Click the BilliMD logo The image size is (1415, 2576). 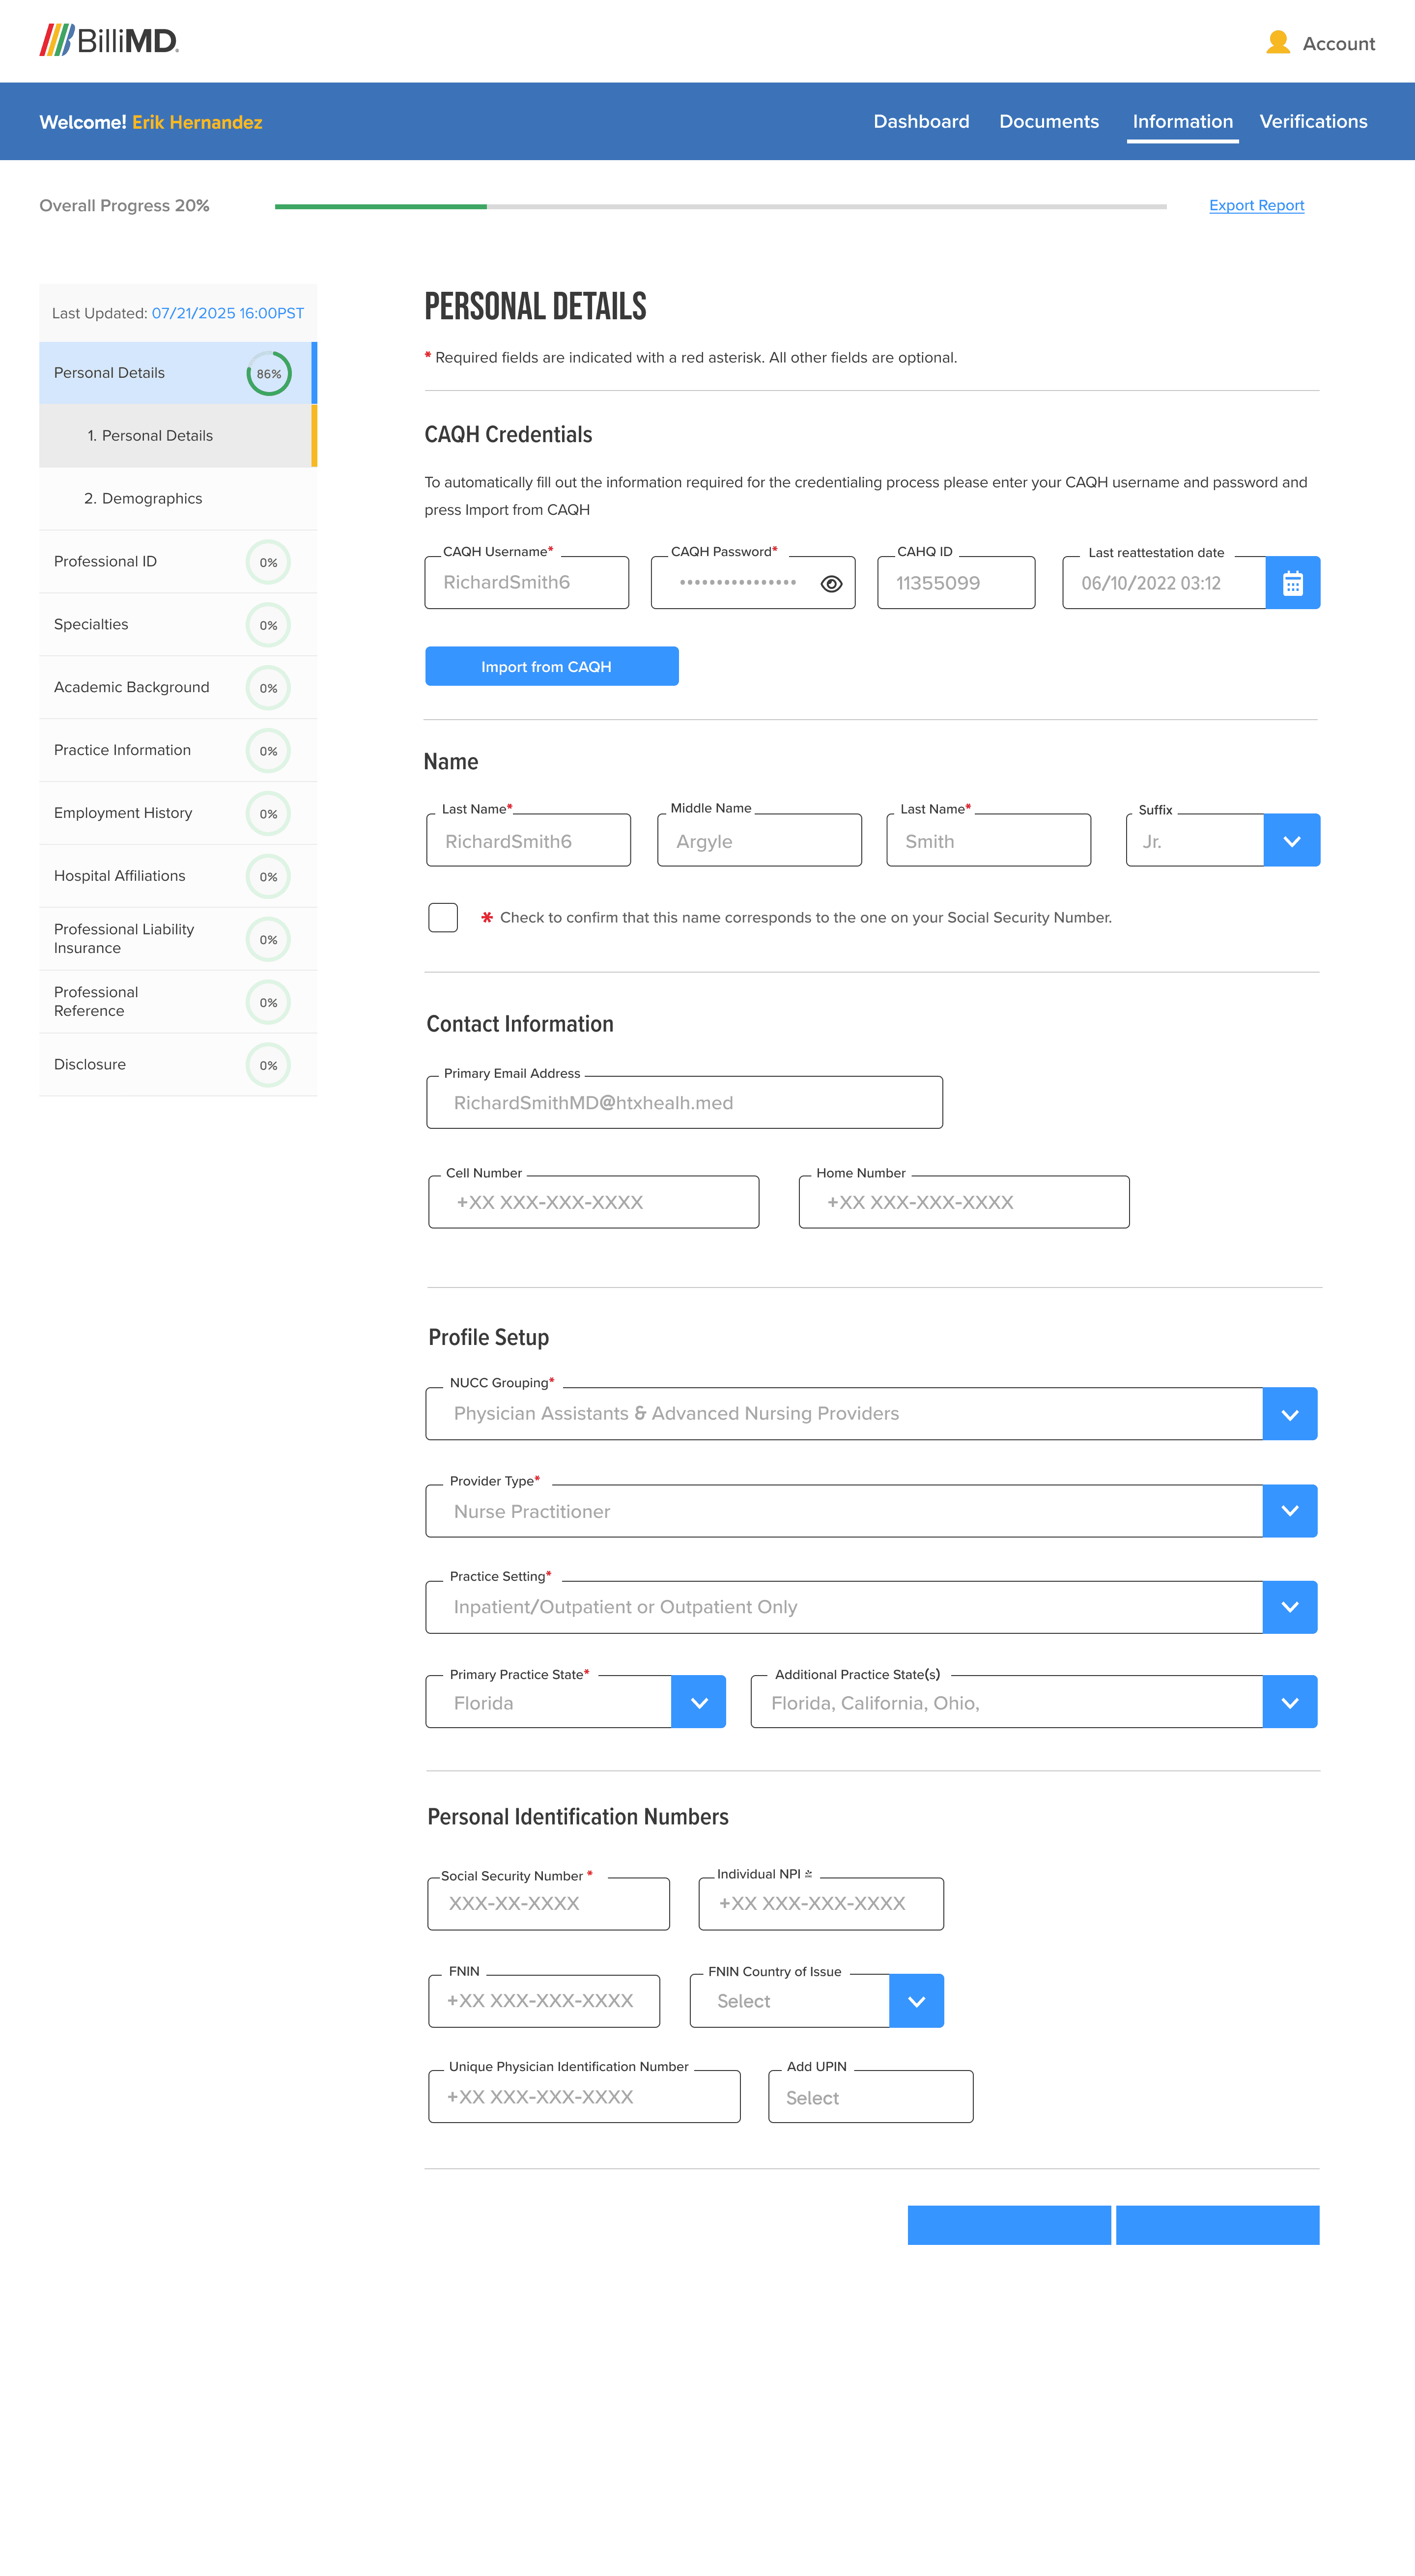(109, 41)
